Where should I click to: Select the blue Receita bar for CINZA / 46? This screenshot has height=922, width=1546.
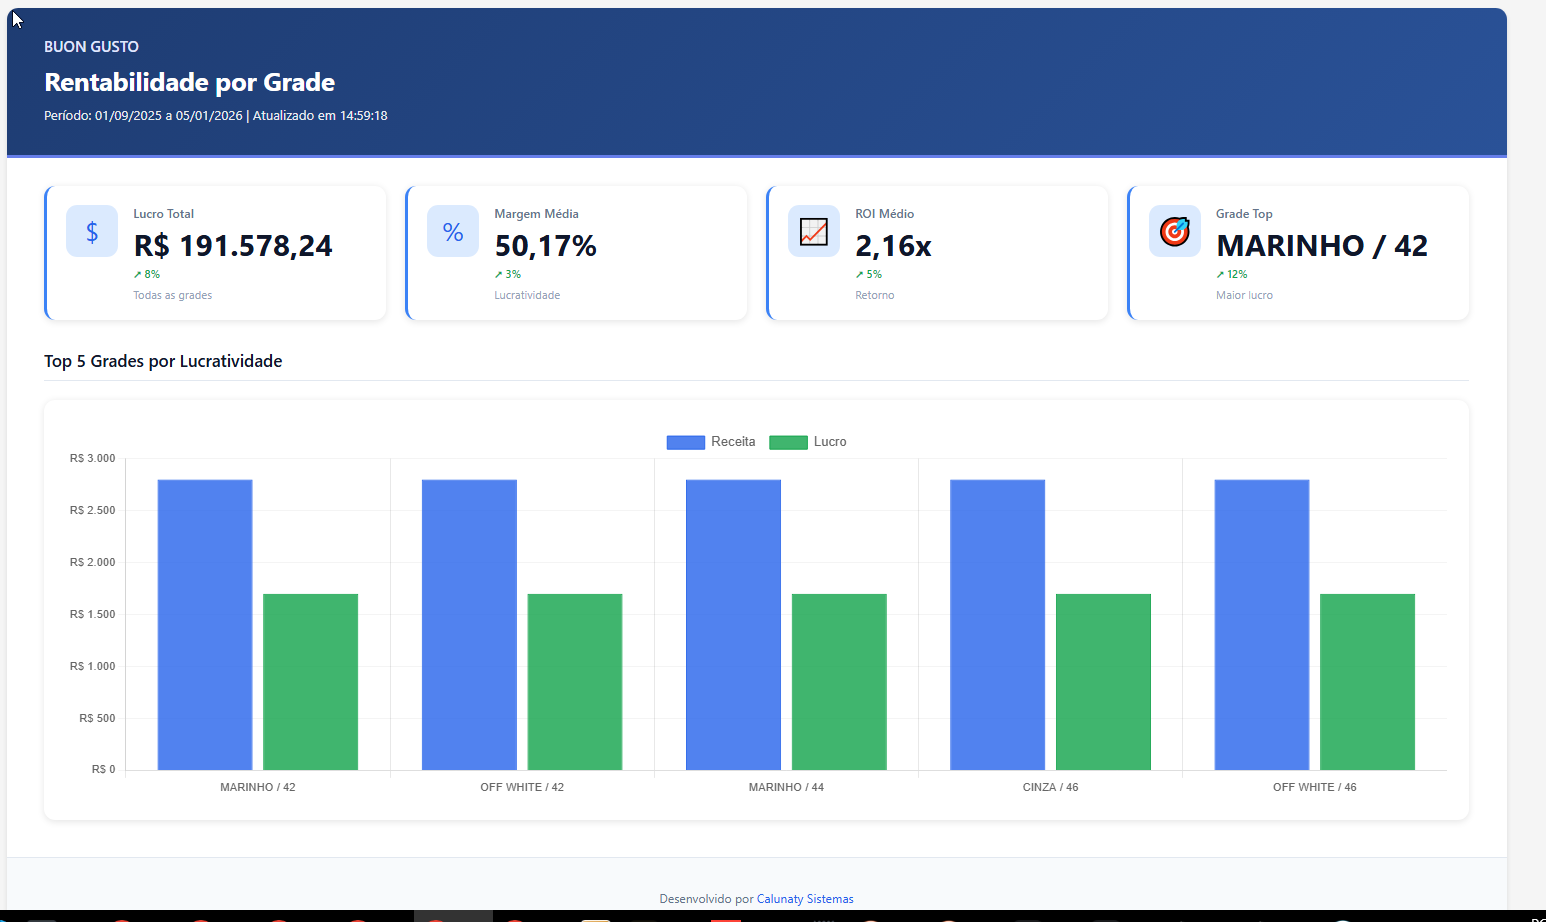tap(998, 625)
